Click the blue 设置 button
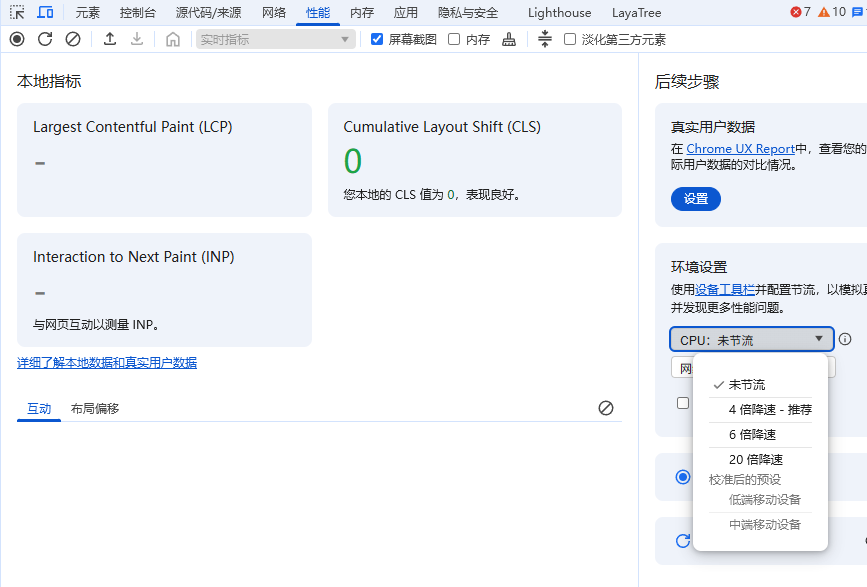The image size is (867, 587). point(695,199)
